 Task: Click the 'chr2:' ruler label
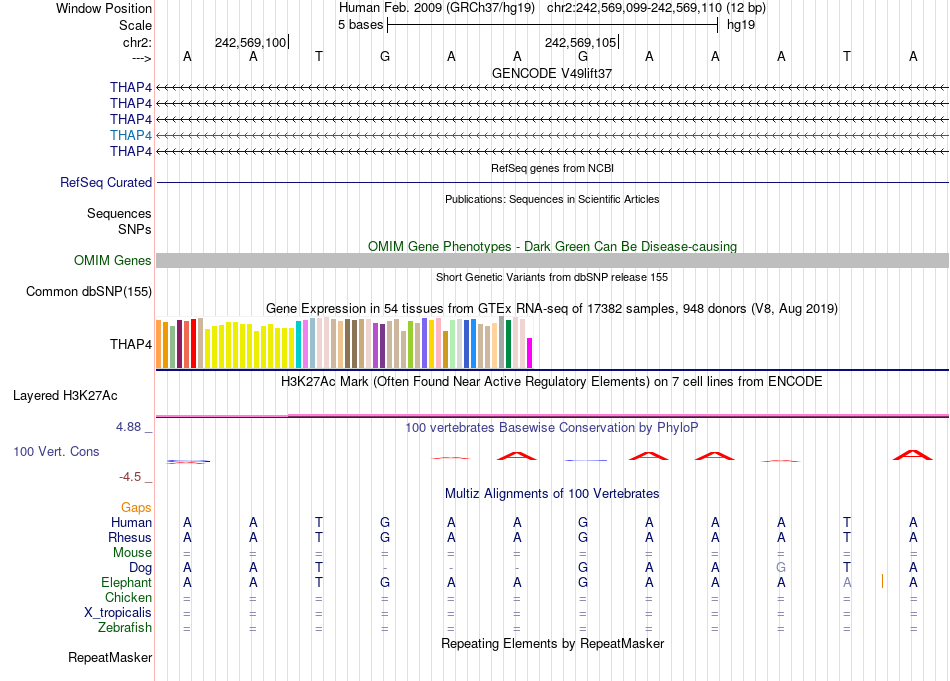point(137,42)
